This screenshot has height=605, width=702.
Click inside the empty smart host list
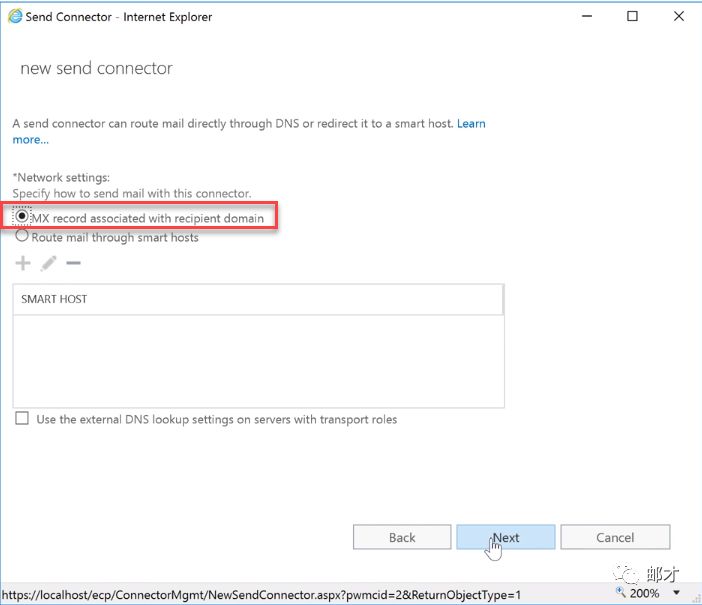258,360
